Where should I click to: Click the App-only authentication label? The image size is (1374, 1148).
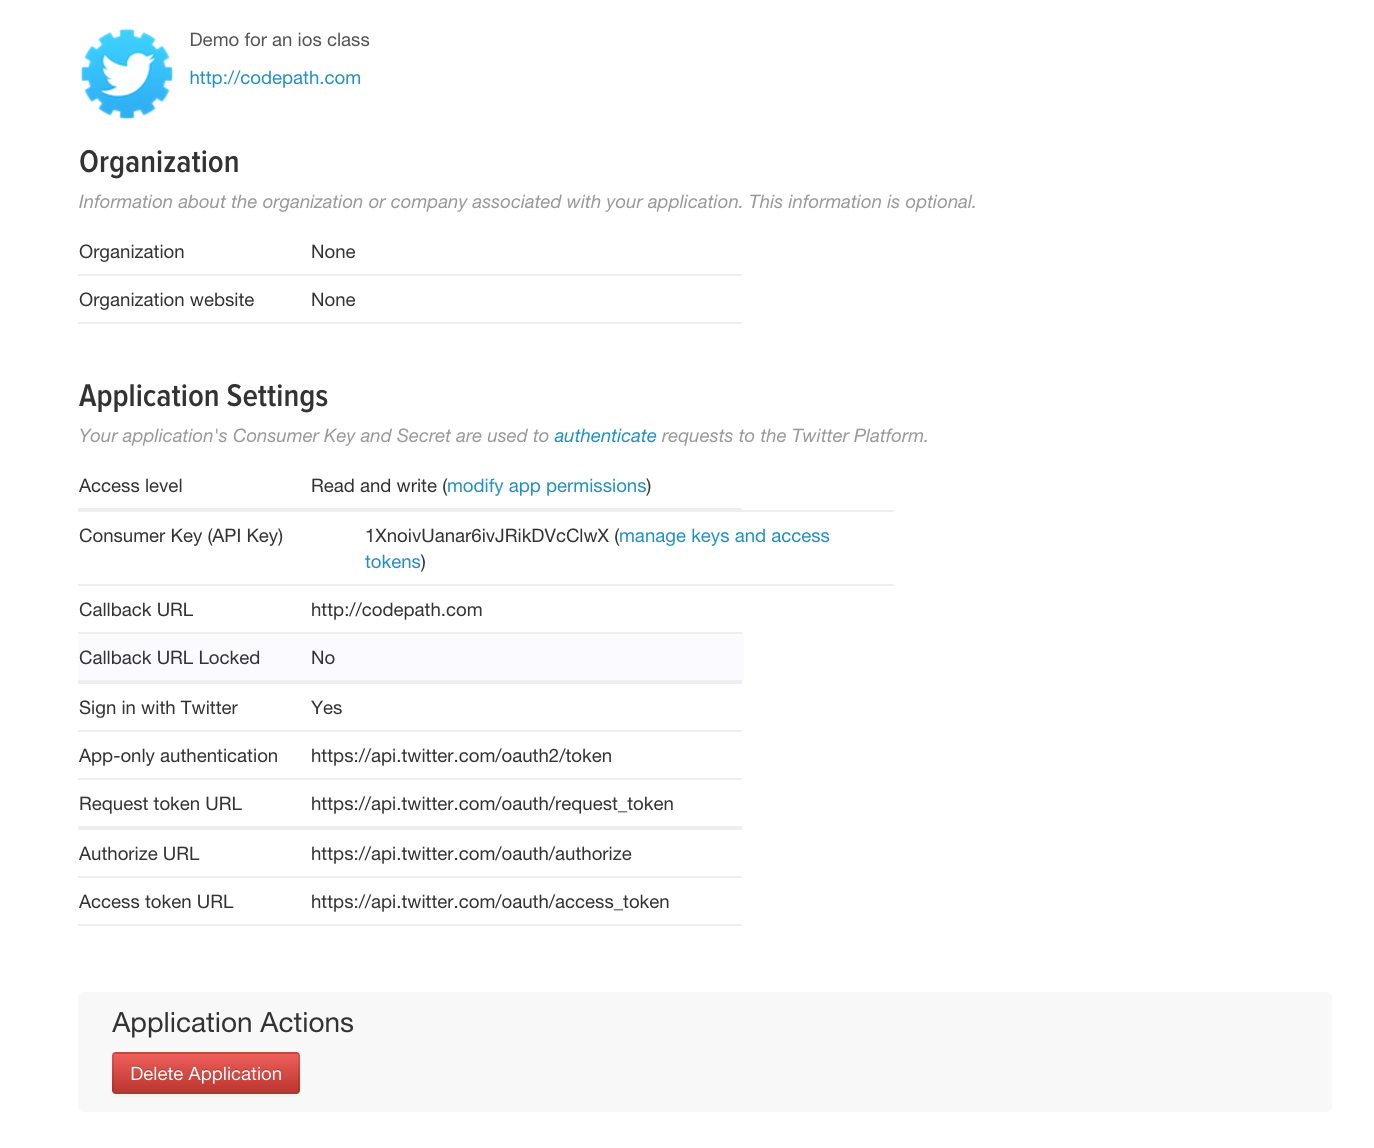pos(178,756)
